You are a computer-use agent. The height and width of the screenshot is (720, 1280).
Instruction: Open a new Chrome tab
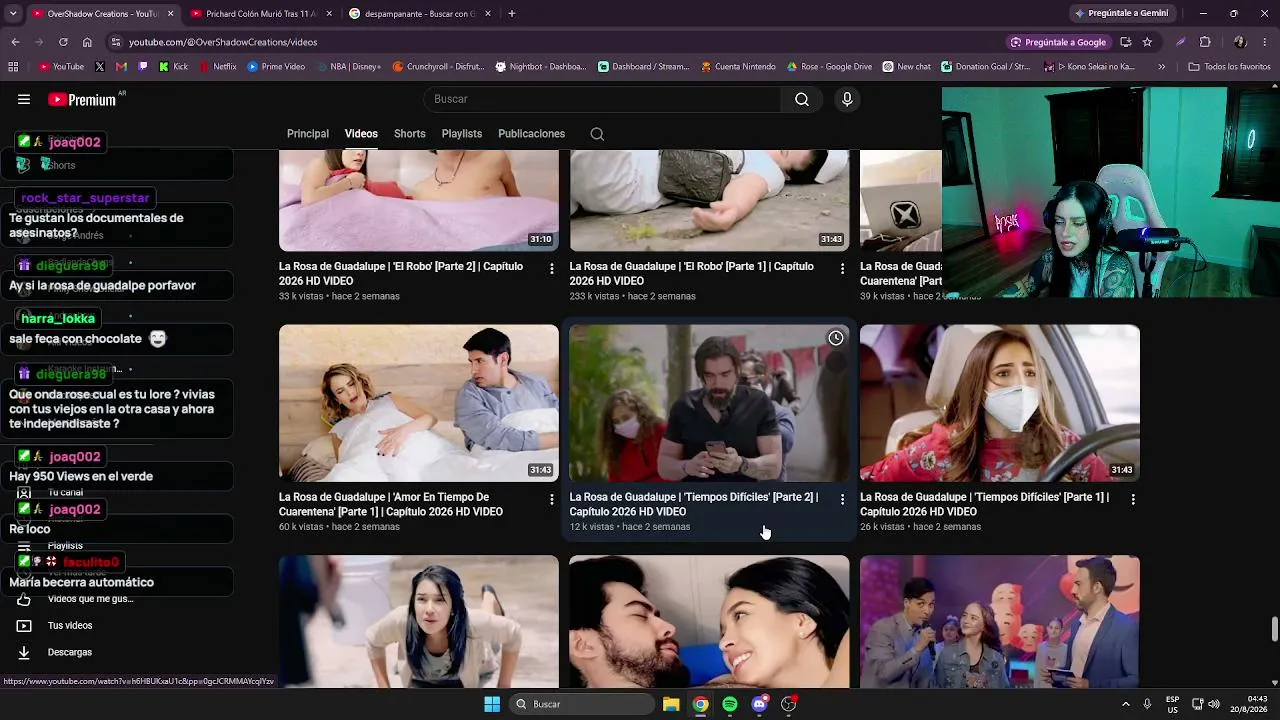[x=512, y=14]
